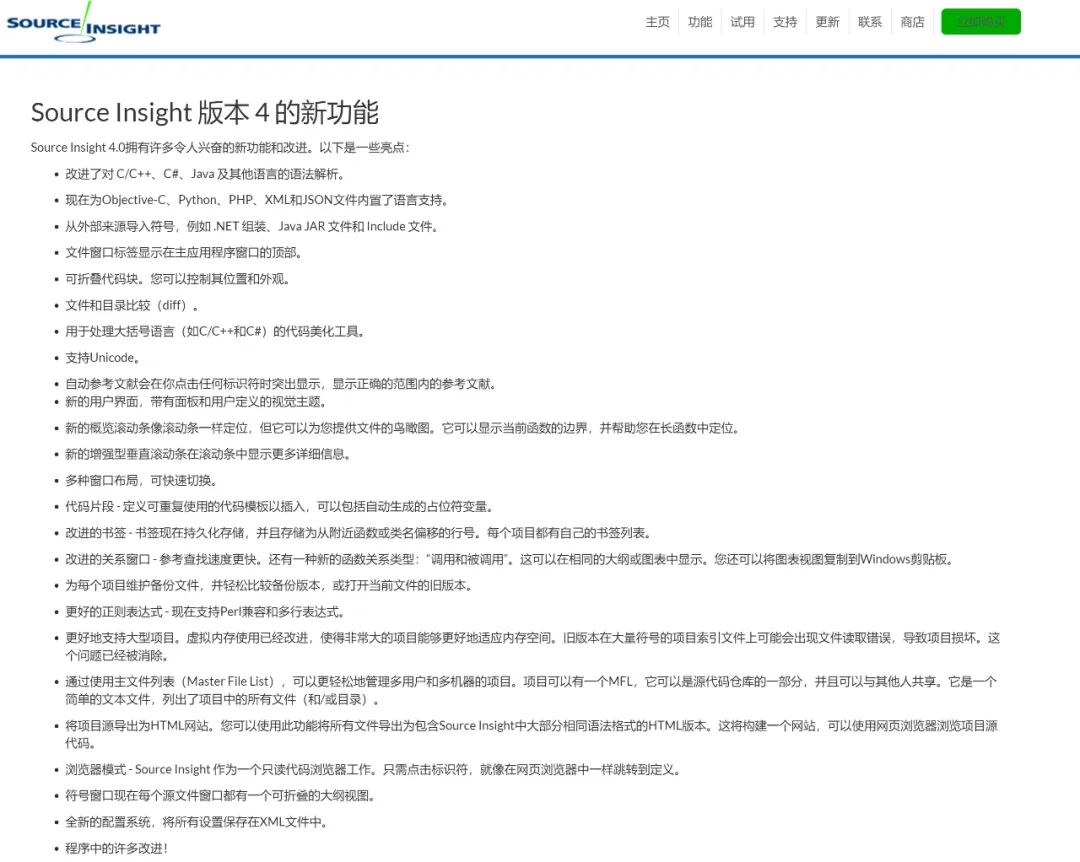Click bullet starting "新的概览滚动条"
1080x862 pixels.
coord(403,427)
